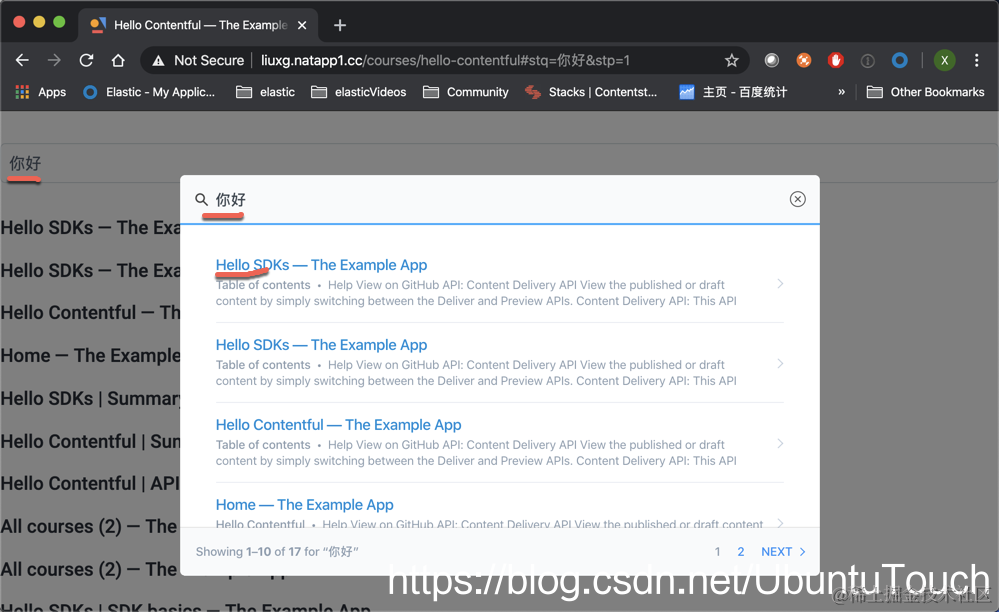Viewport: 999px width, 612px height.
Task: Open second Hello SDKs result chevron
Action: (x=780, y=364)
